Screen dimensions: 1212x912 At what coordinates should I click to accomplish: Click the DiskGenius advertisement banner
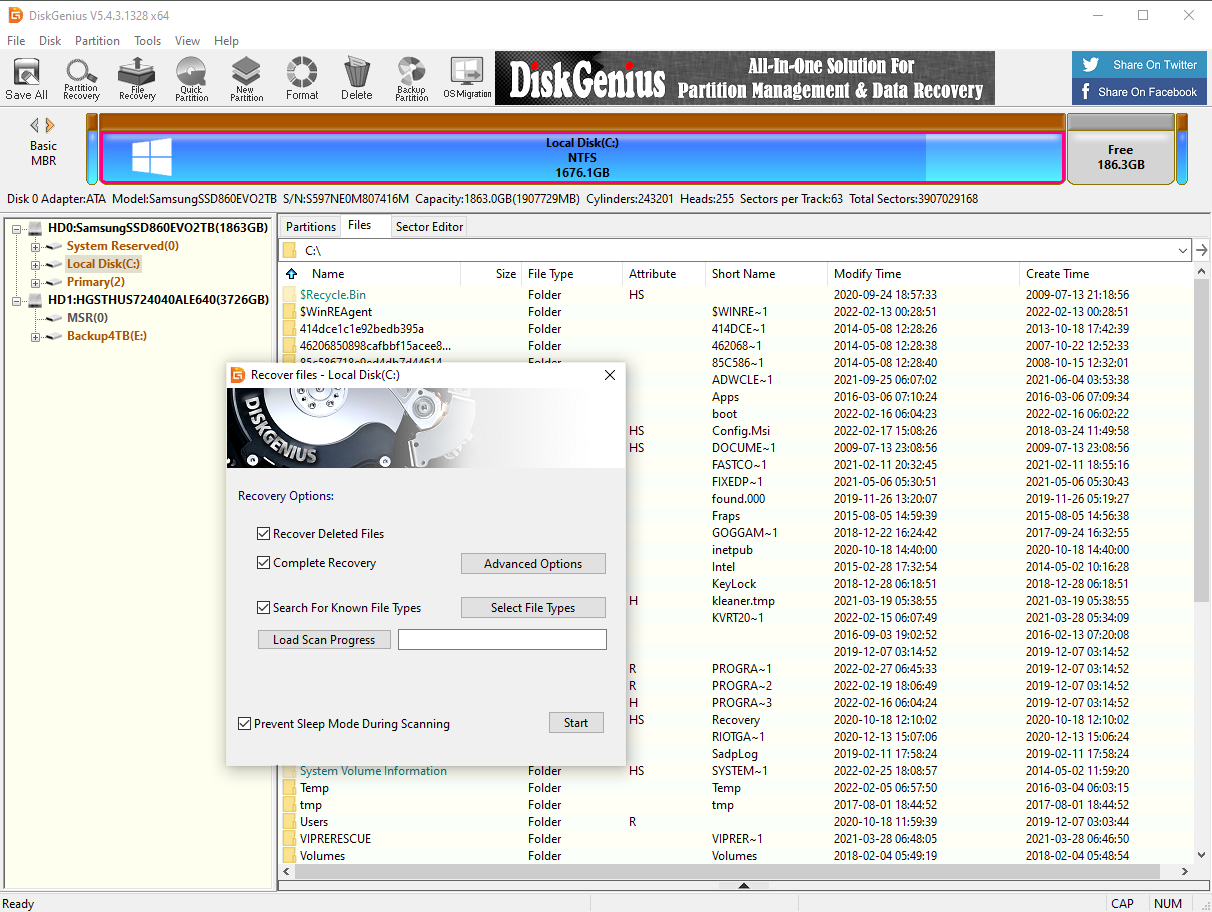click(x=745, y=78)
